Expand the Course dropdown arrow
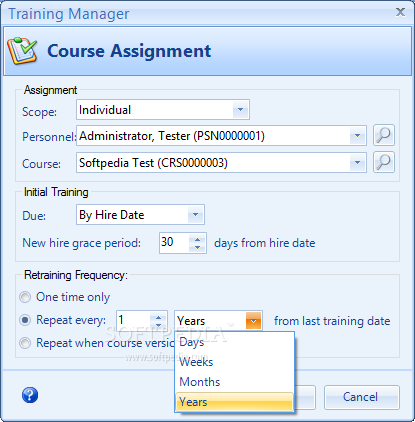The image size is (415, 422). 357,163
